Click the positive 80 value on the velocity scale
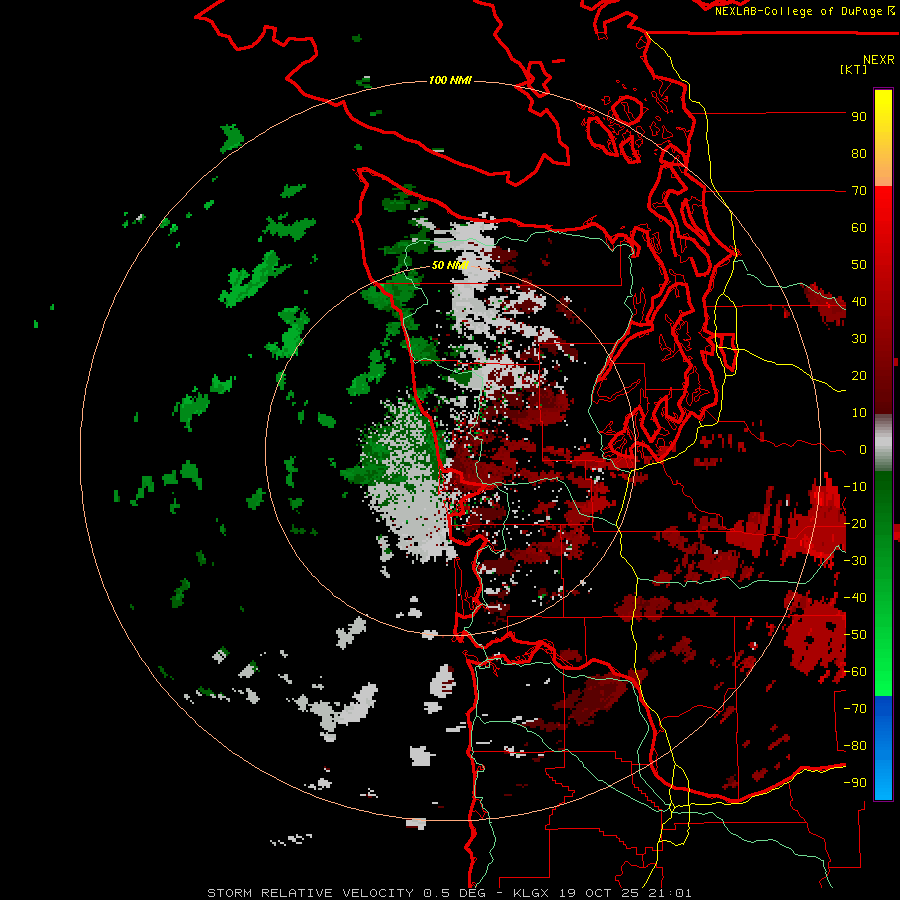 click(859, 154)
